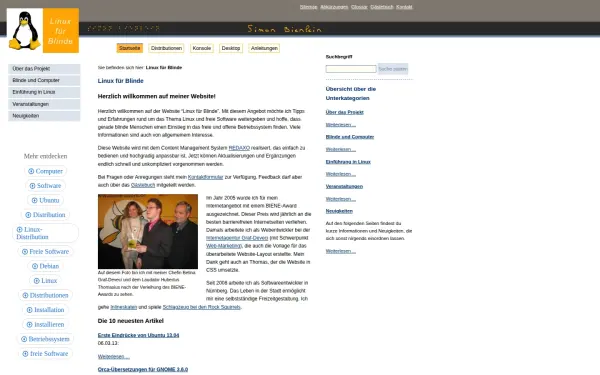This screenshot has height=375, width=600.
Task: Go to the Desktop tab
Action: click(x=231, y=48)
